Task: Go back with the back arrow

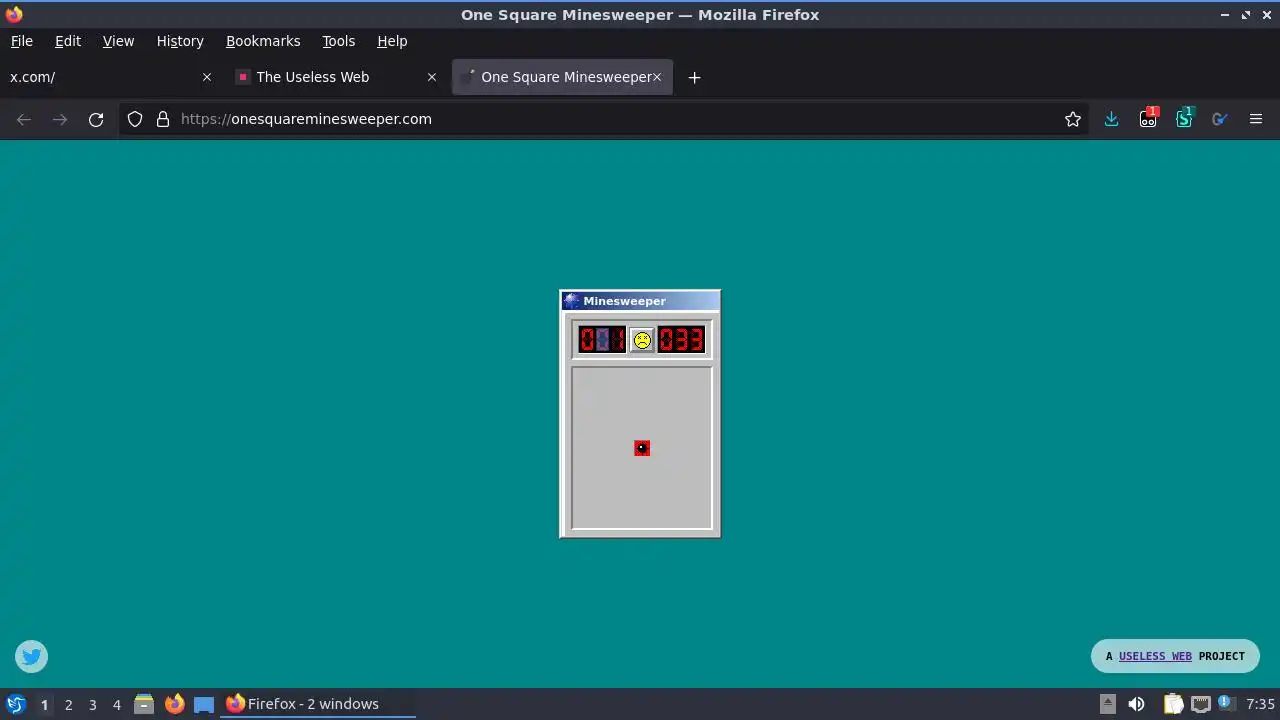Action: coord(24,119)
